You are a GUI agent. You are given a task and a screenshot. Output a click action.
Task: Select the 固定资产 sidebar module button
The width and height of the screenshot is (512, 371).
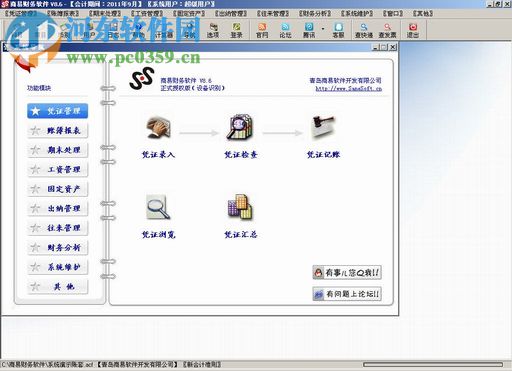click(x=57, y=189)
